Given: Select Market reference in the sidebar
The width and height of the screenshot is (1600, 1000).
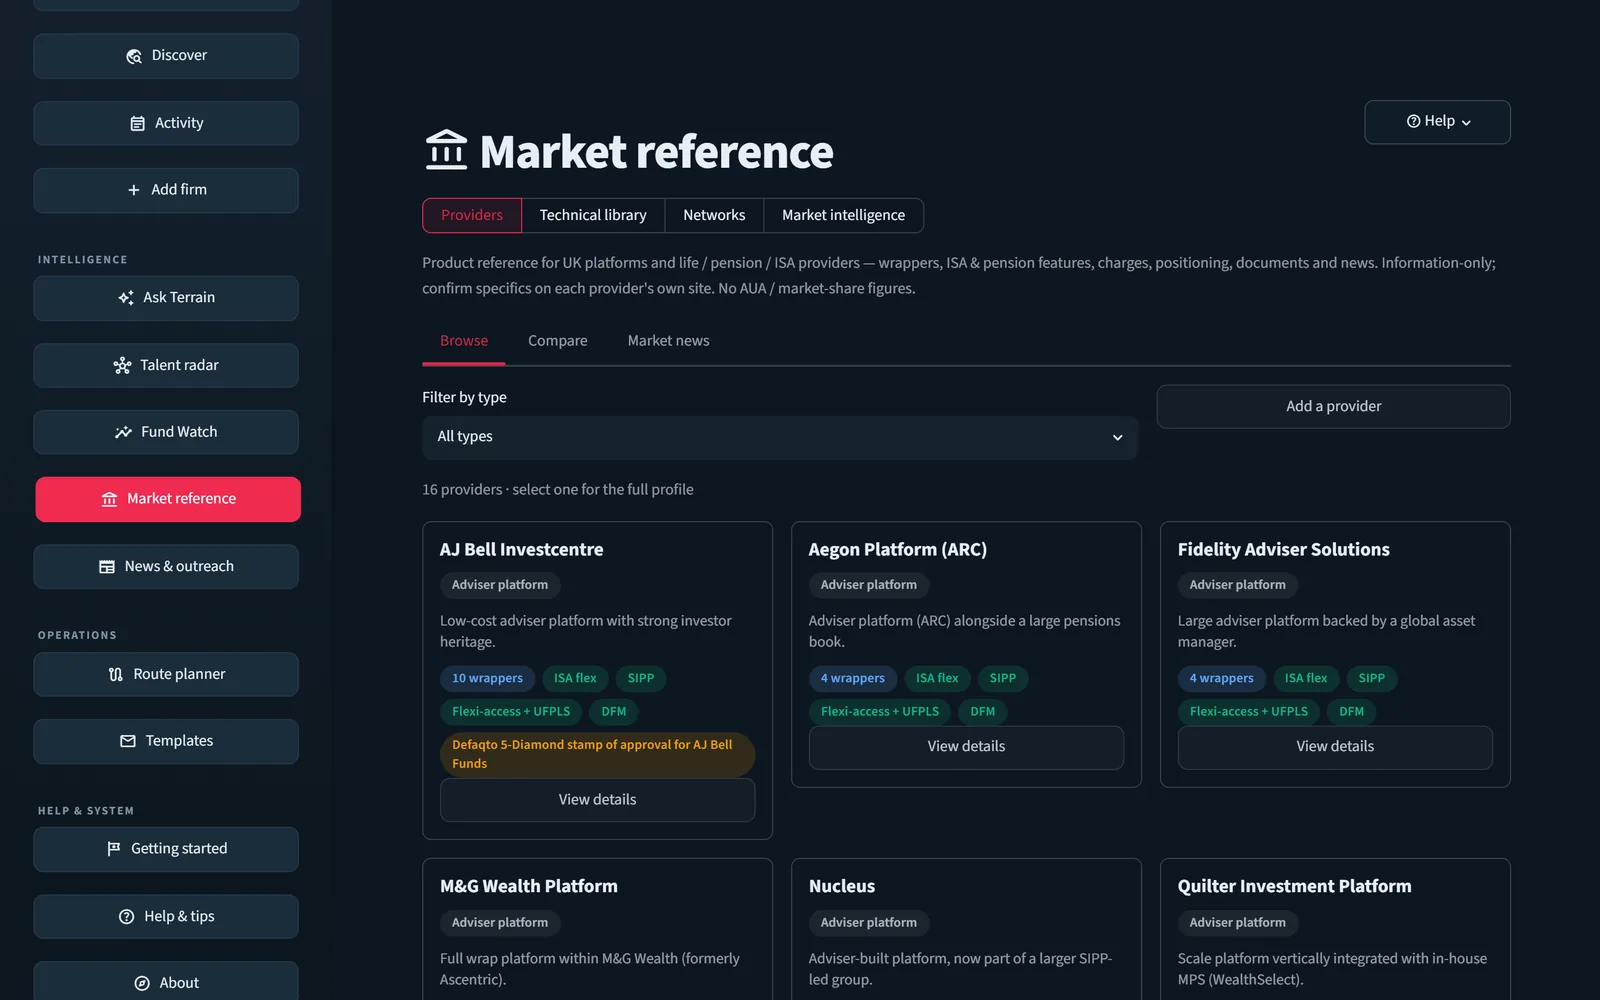Looking at the screenshot, I should pyautogui.click(x=168, y=499).
